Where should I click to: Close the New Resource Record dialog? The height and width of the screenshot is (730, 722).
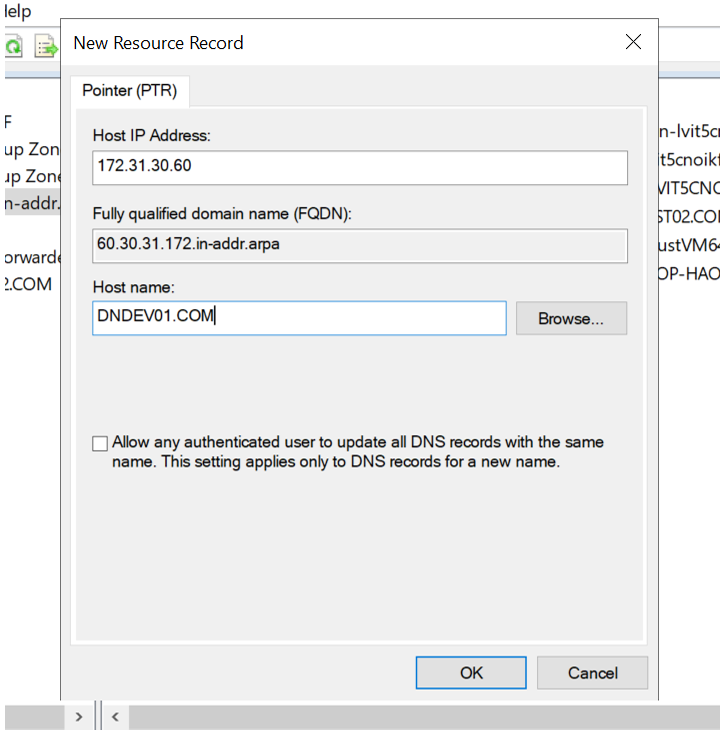coord(633,42)
